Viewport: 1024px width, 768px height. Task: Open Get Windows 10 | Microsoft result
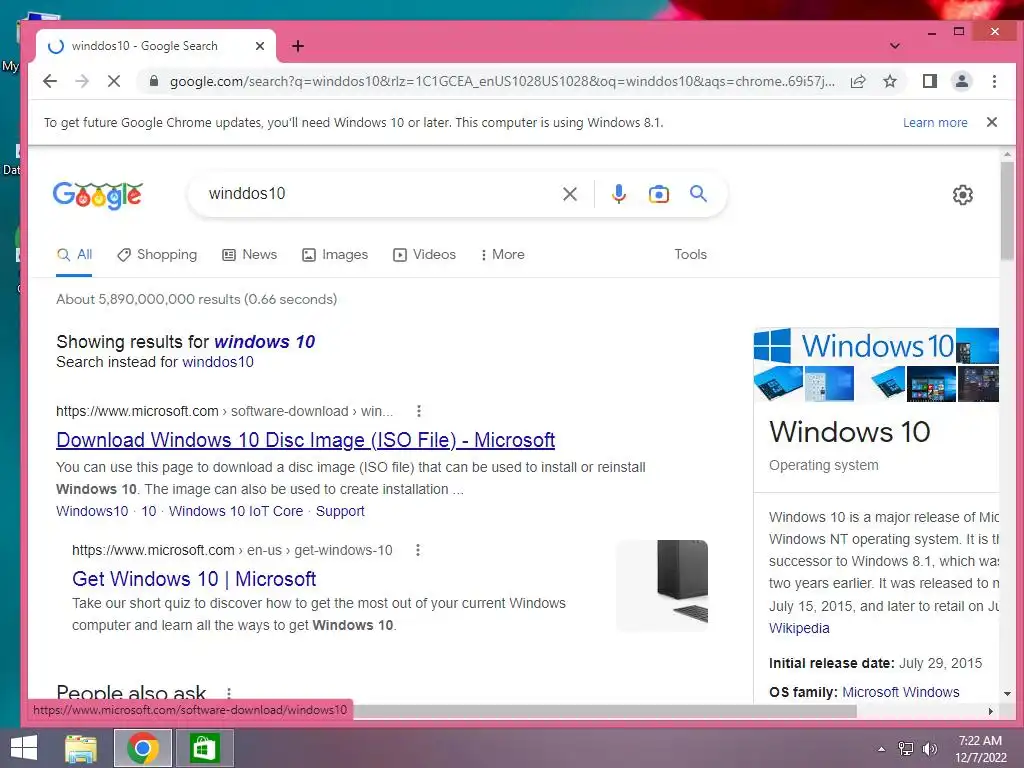click(194, 579)
